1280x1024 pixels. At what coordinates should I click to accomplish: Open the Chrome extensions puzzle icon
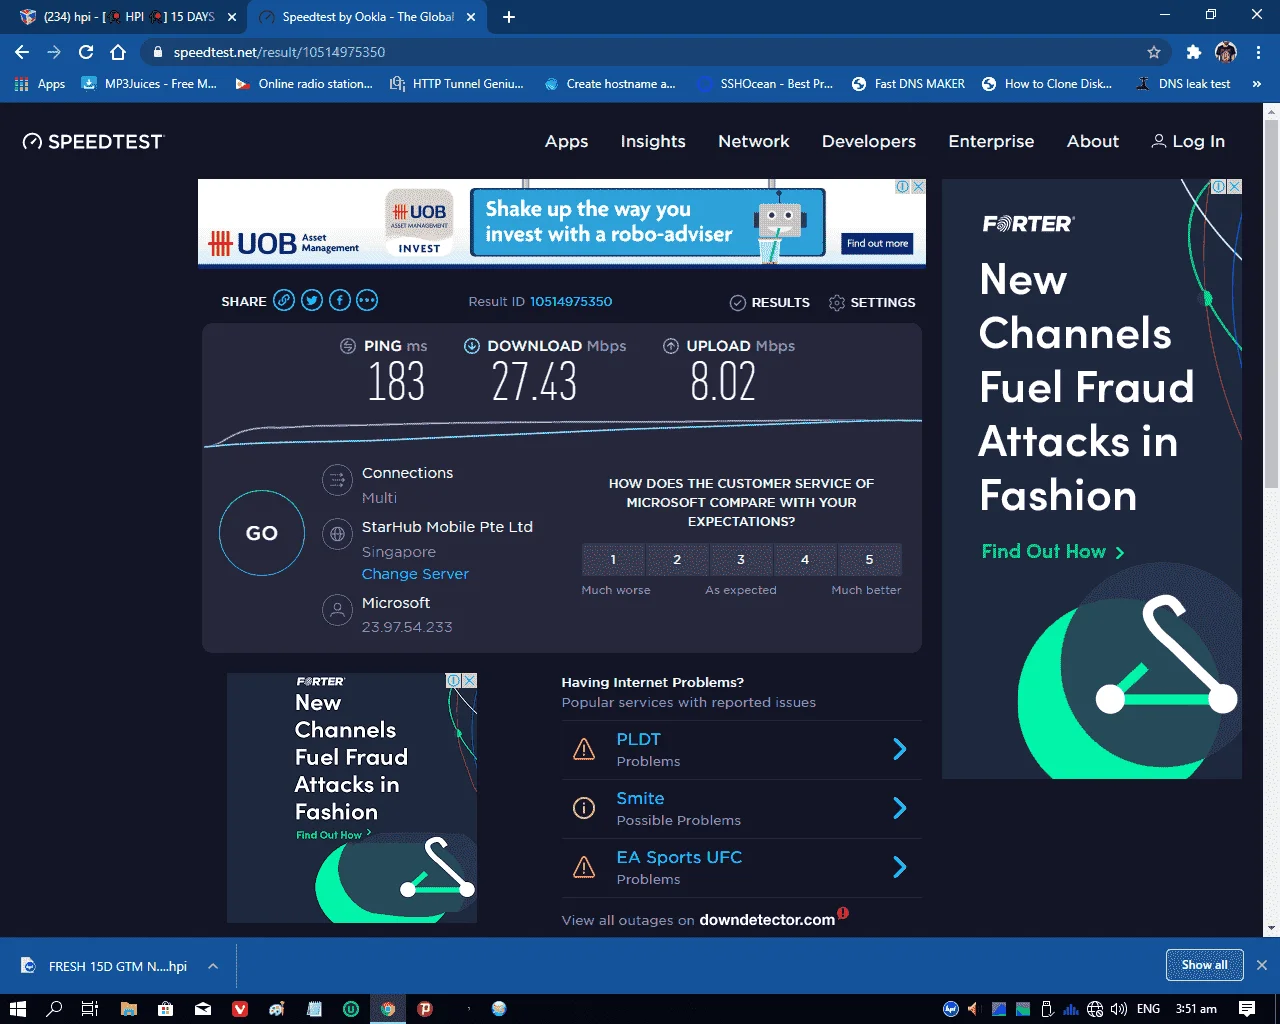[1193, 52]
